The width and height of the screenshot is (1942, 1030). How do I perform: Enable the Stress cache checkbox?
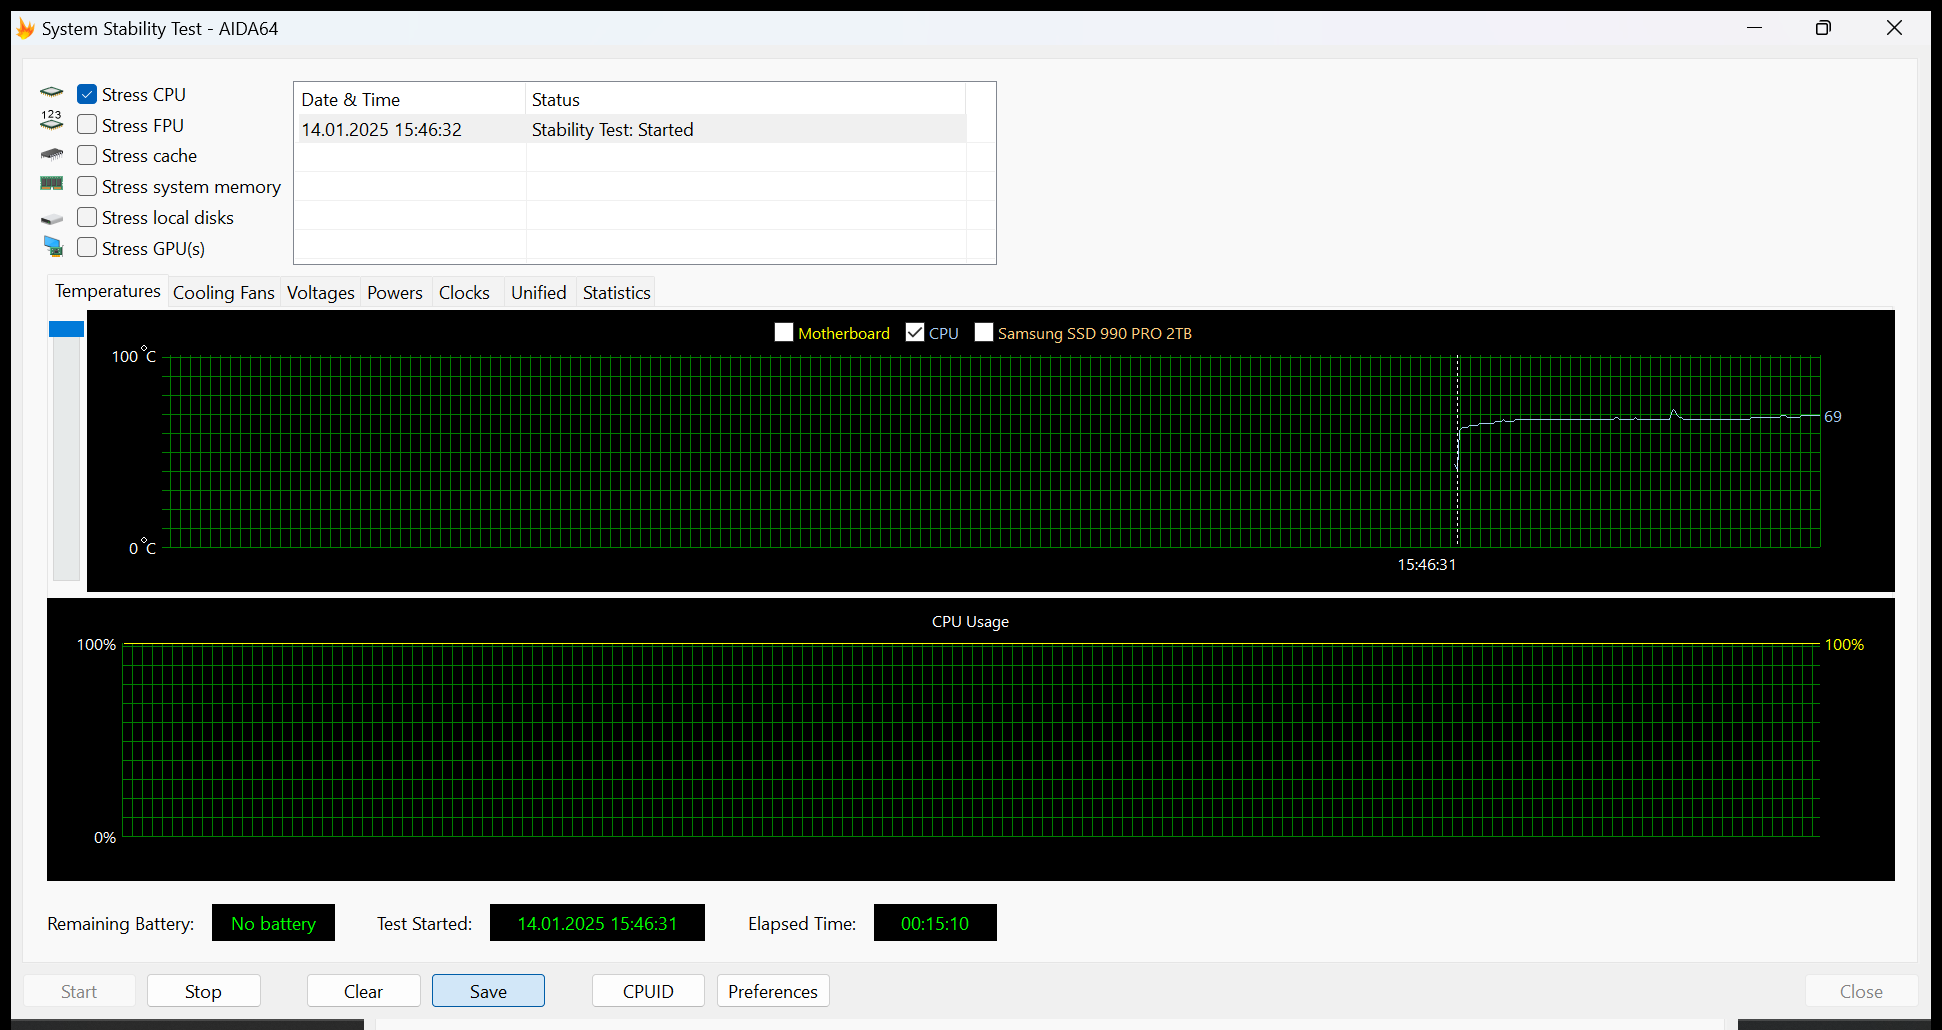(x=87, y=155)
